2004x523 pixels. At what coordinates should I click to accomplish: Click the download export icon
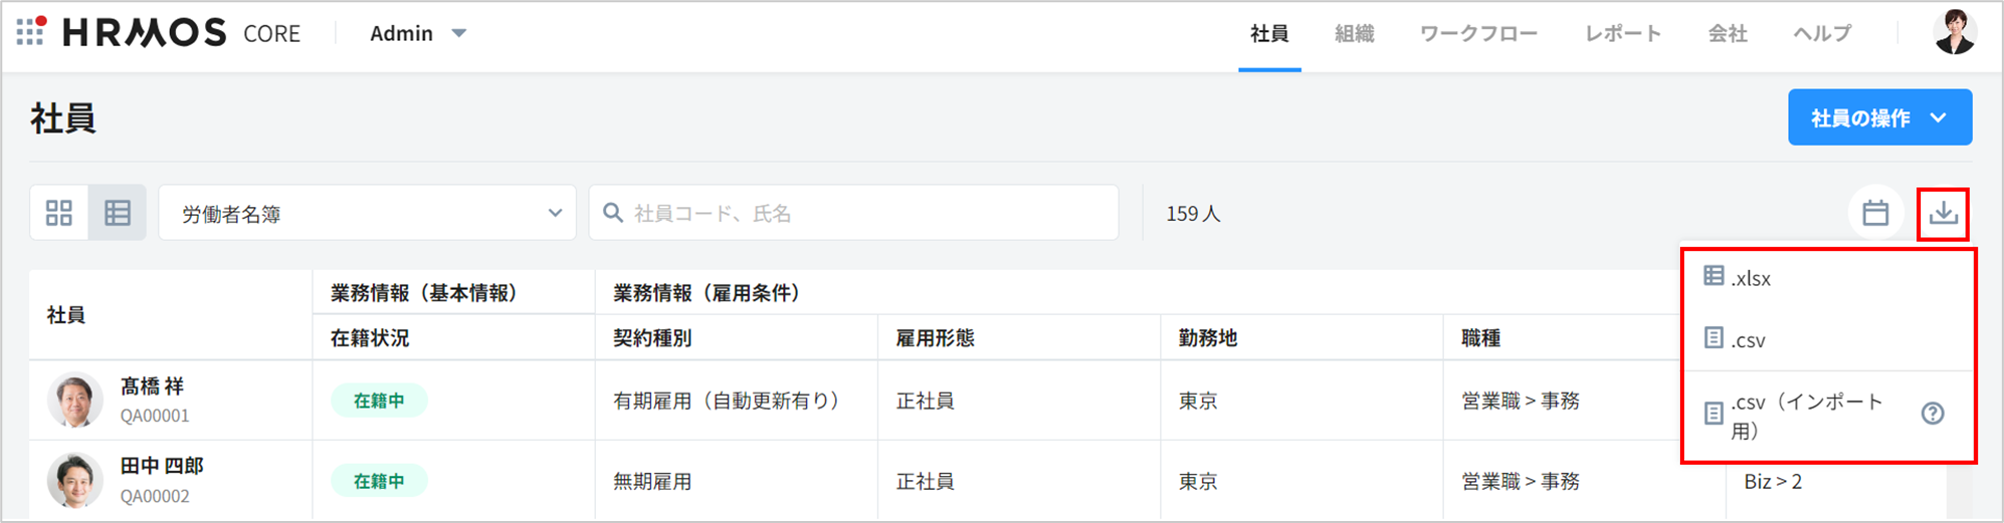[1943, 213]
